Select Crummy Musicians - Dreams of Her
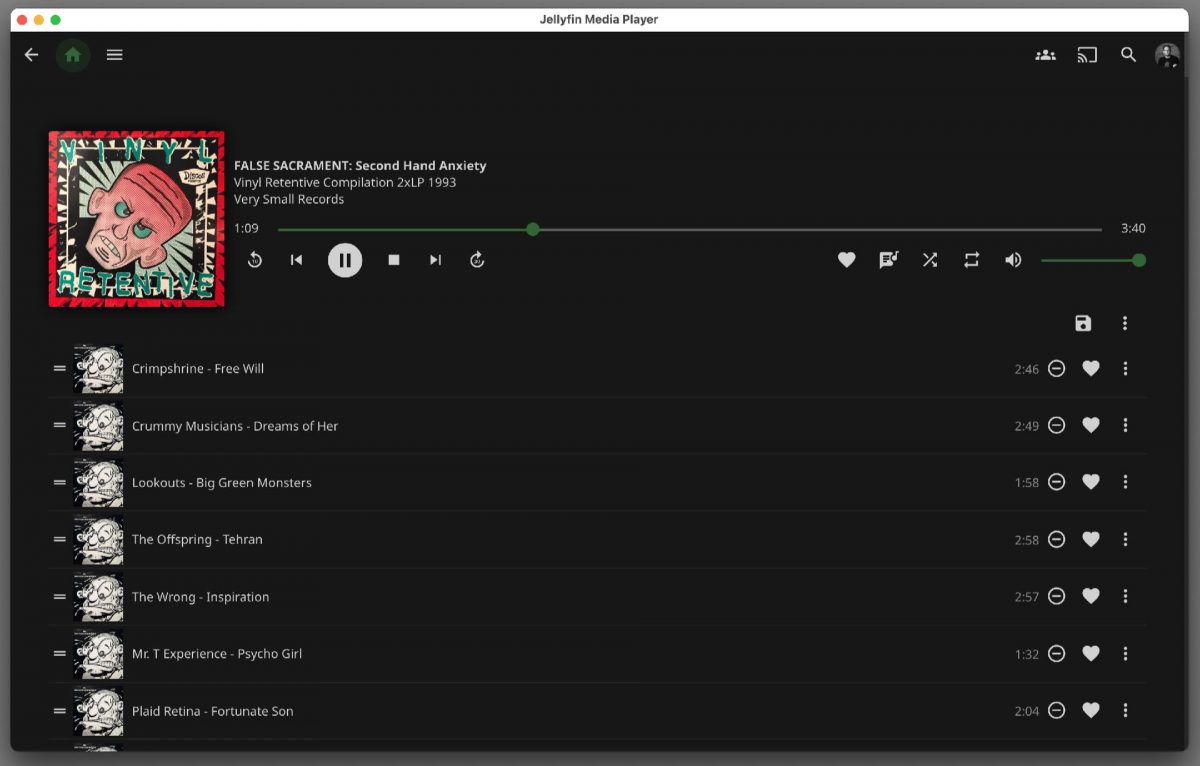1200x766 pixels. 235,426
